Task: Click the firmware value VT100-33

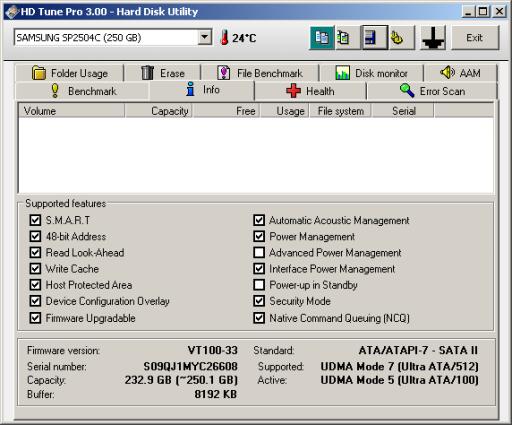Action: click(x=213, y=350)
